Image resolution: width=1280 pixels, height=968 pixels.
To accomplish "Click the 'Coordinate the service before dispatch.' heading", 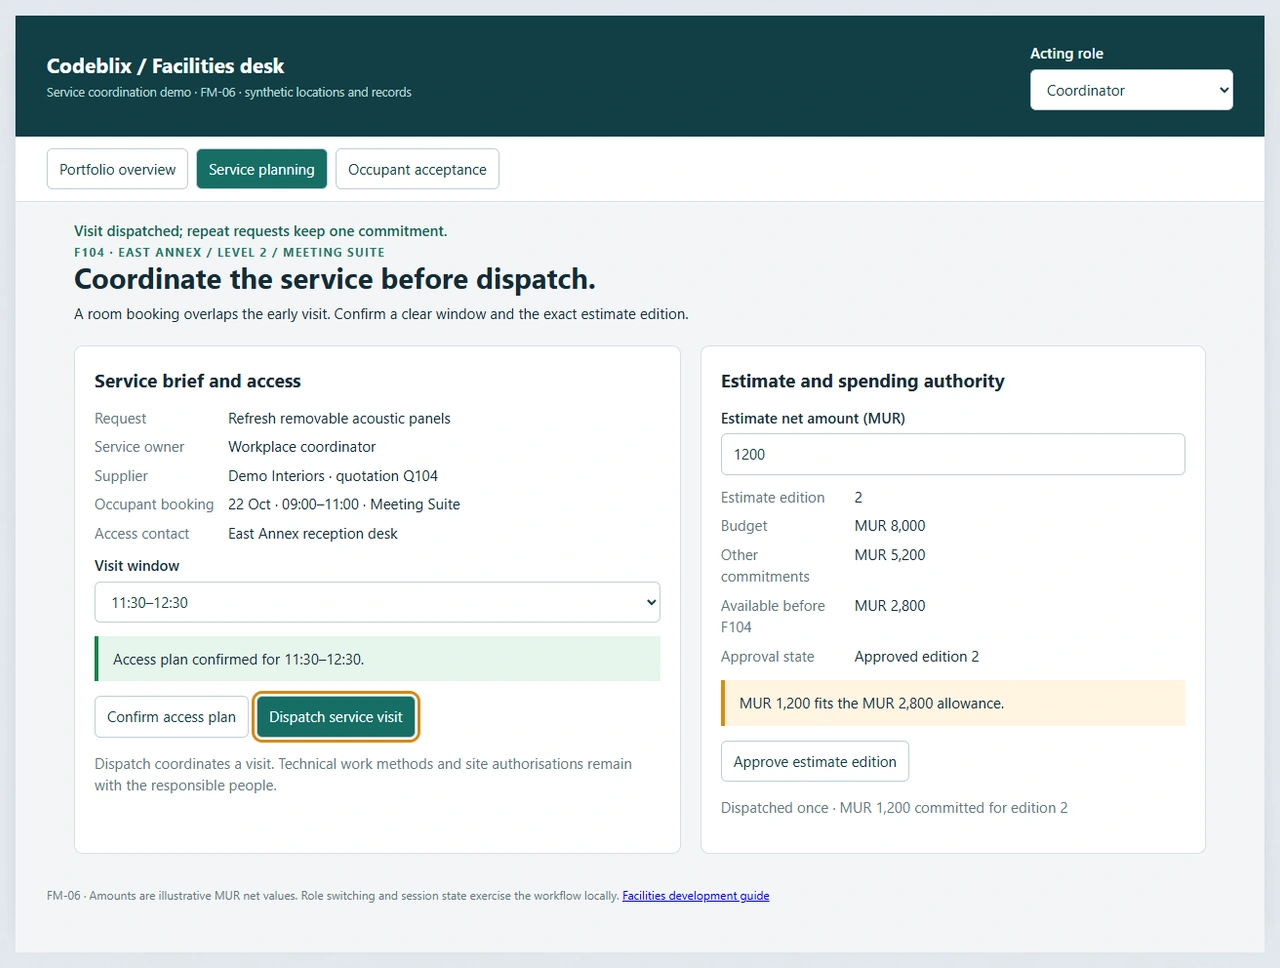I will [335, 279].
